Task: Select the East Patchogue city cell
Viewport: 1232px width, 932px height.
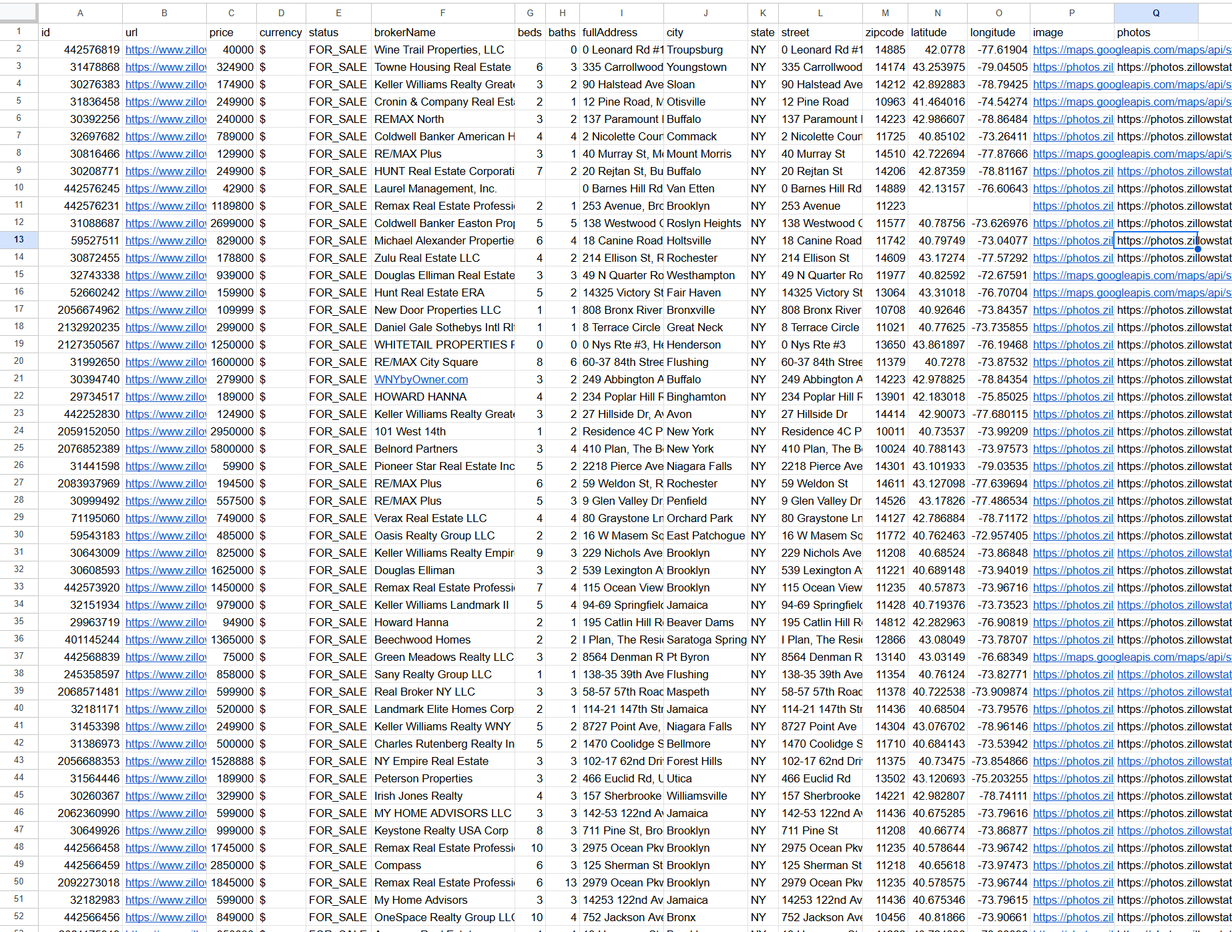Action: 705,535
